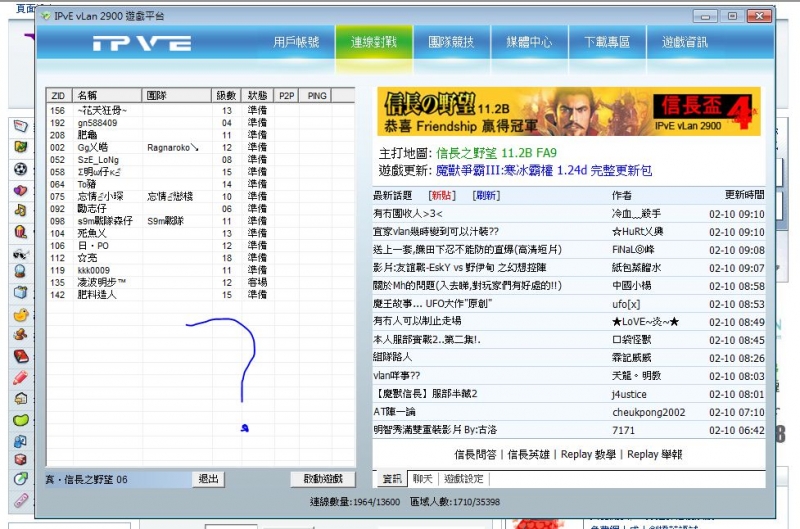Go to the 媒體中心 tab

[529, 42]
